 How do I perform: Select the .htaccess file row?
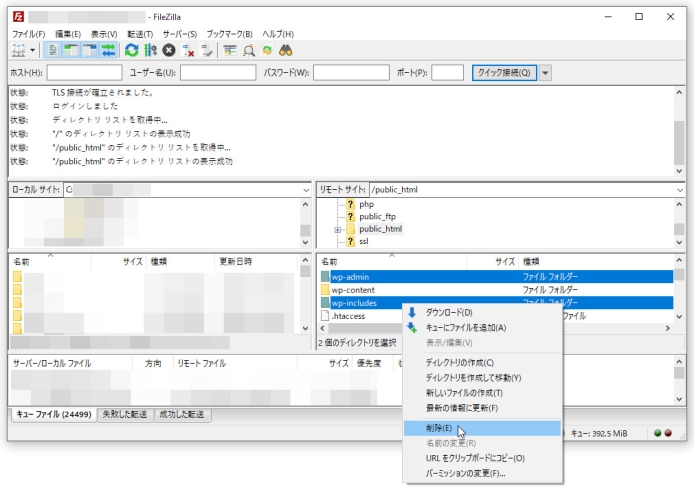[348, 316]
